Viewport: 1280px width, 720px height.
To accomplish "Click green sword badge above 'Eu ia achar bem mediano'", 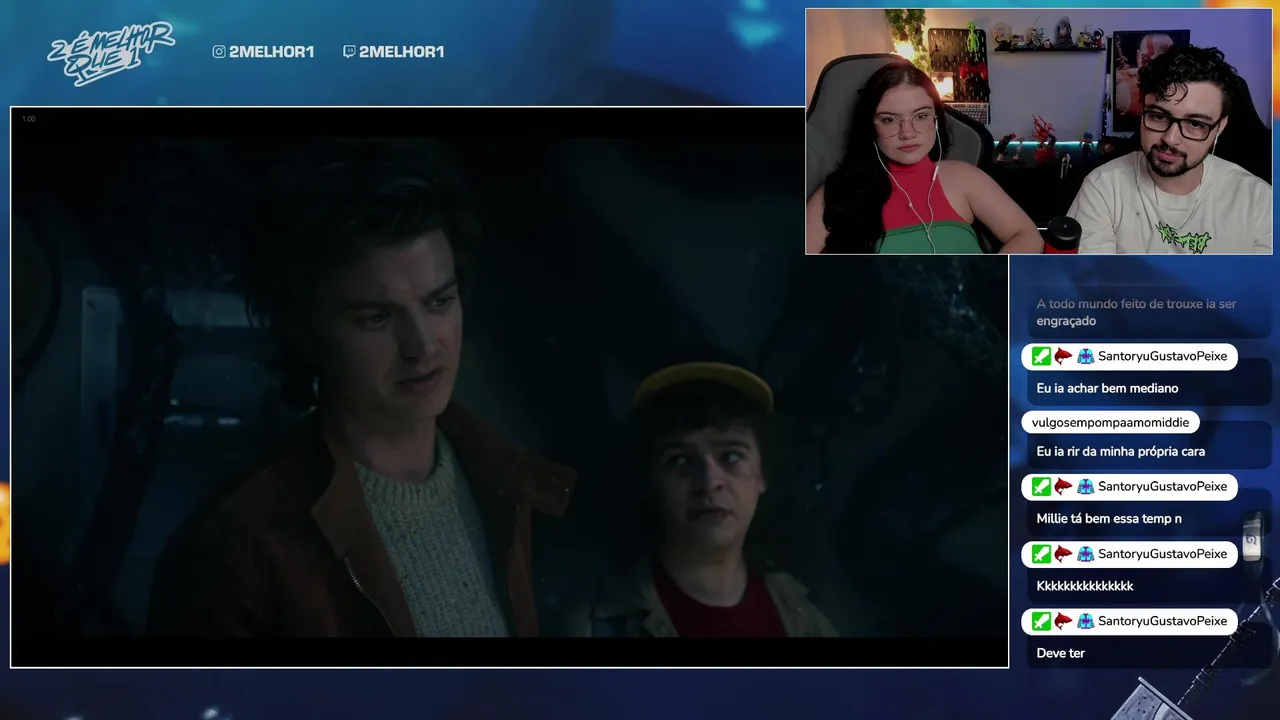I will pos(1041,357).
